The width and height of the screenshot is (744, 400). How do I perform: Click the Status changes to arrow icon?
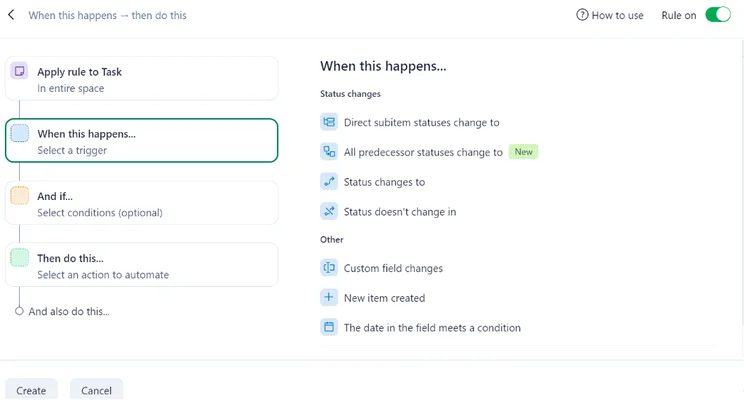click(329, 182)
